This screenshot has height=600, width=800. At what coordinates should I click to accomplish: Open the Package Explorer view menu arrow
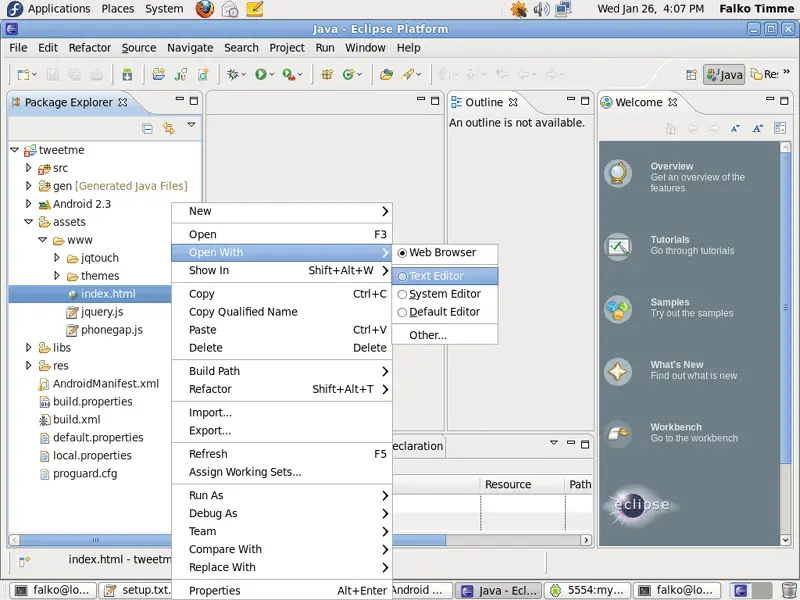191,124
